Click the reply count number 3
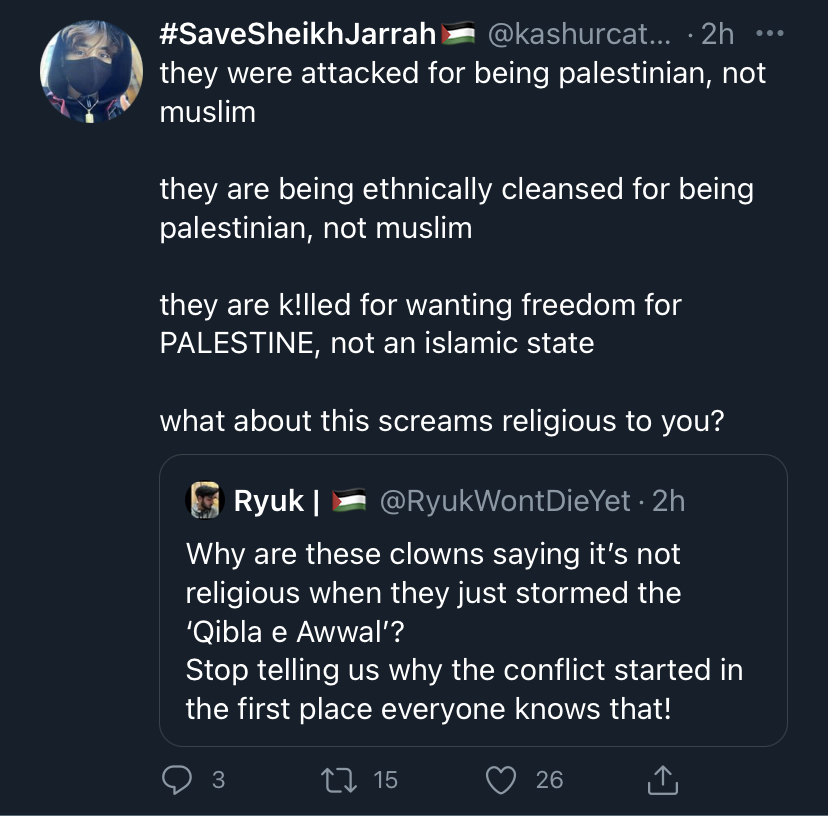 tap(218, 779)
